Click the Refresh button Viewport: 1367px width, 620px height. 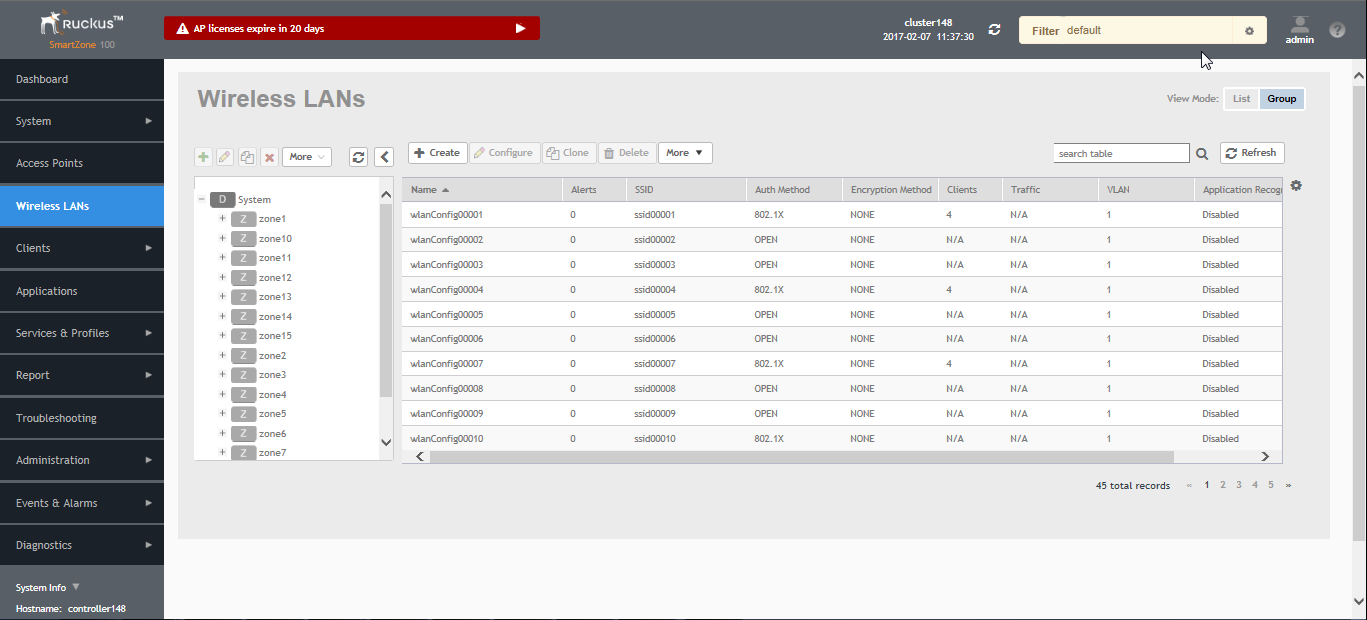pos(1252,153)
